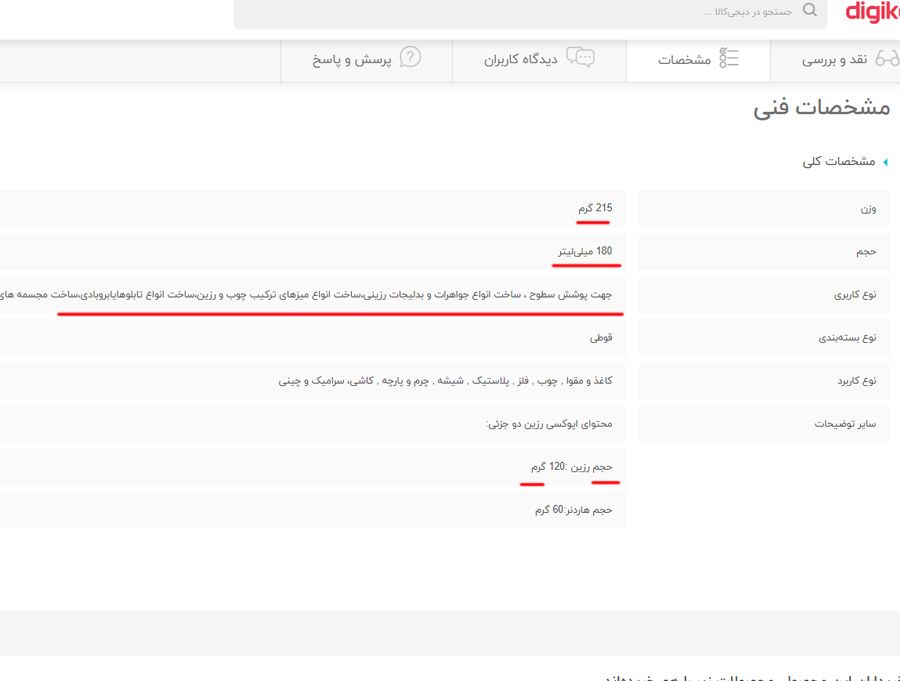Select the کاغذ و مقوا materials value
The image size is (900, 681).
tap(445, 381)
